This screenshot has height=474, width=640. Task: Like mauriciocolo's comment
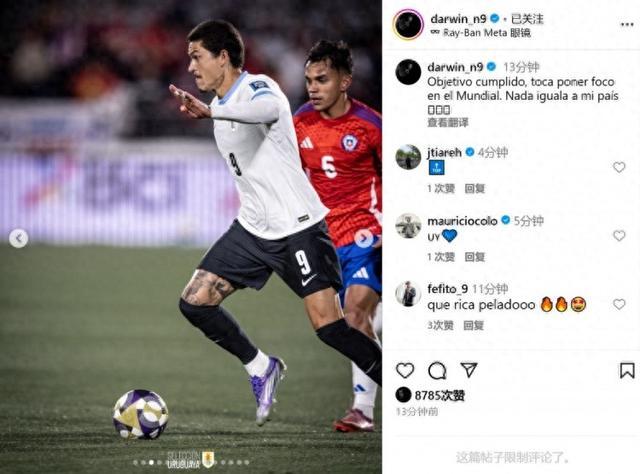coord(619,236)
